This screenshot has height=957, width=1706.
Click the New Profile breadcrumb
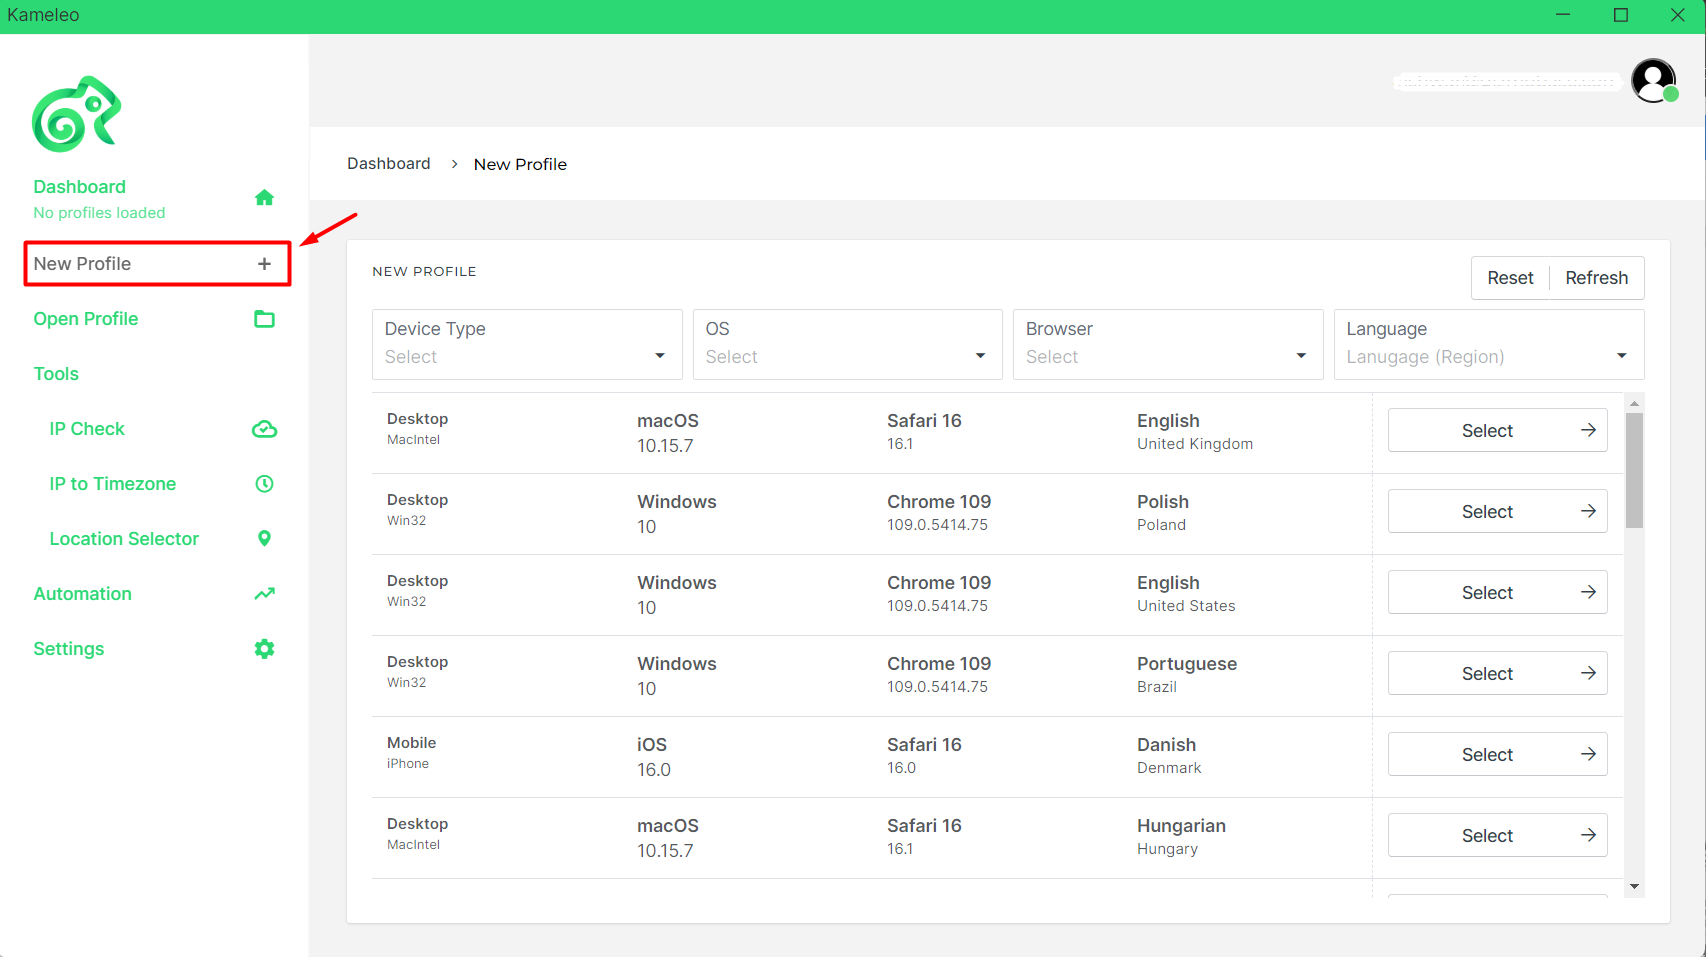520,164
